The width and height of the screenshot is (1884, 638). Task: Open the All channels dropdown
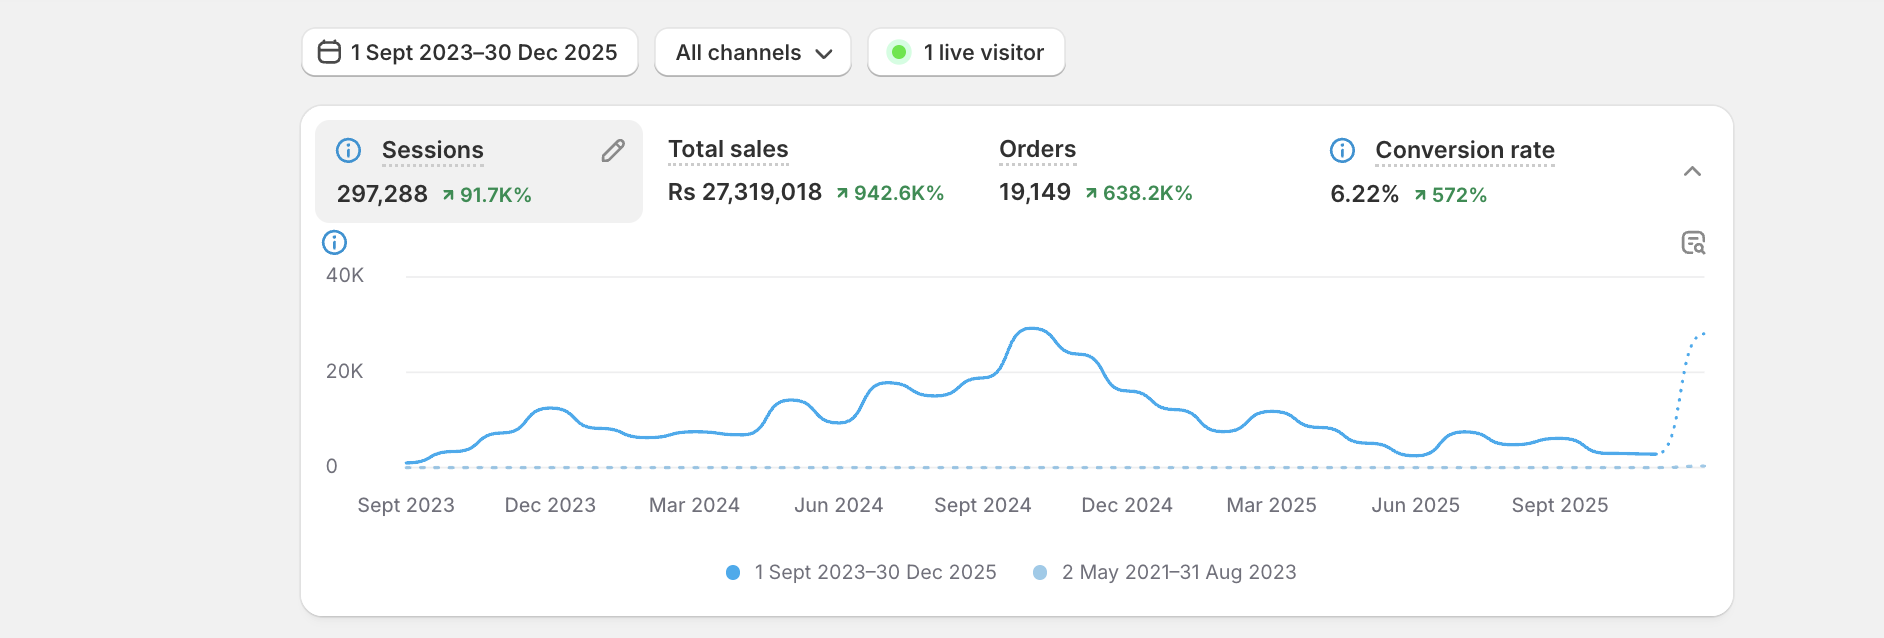click(x=752, y=52)
